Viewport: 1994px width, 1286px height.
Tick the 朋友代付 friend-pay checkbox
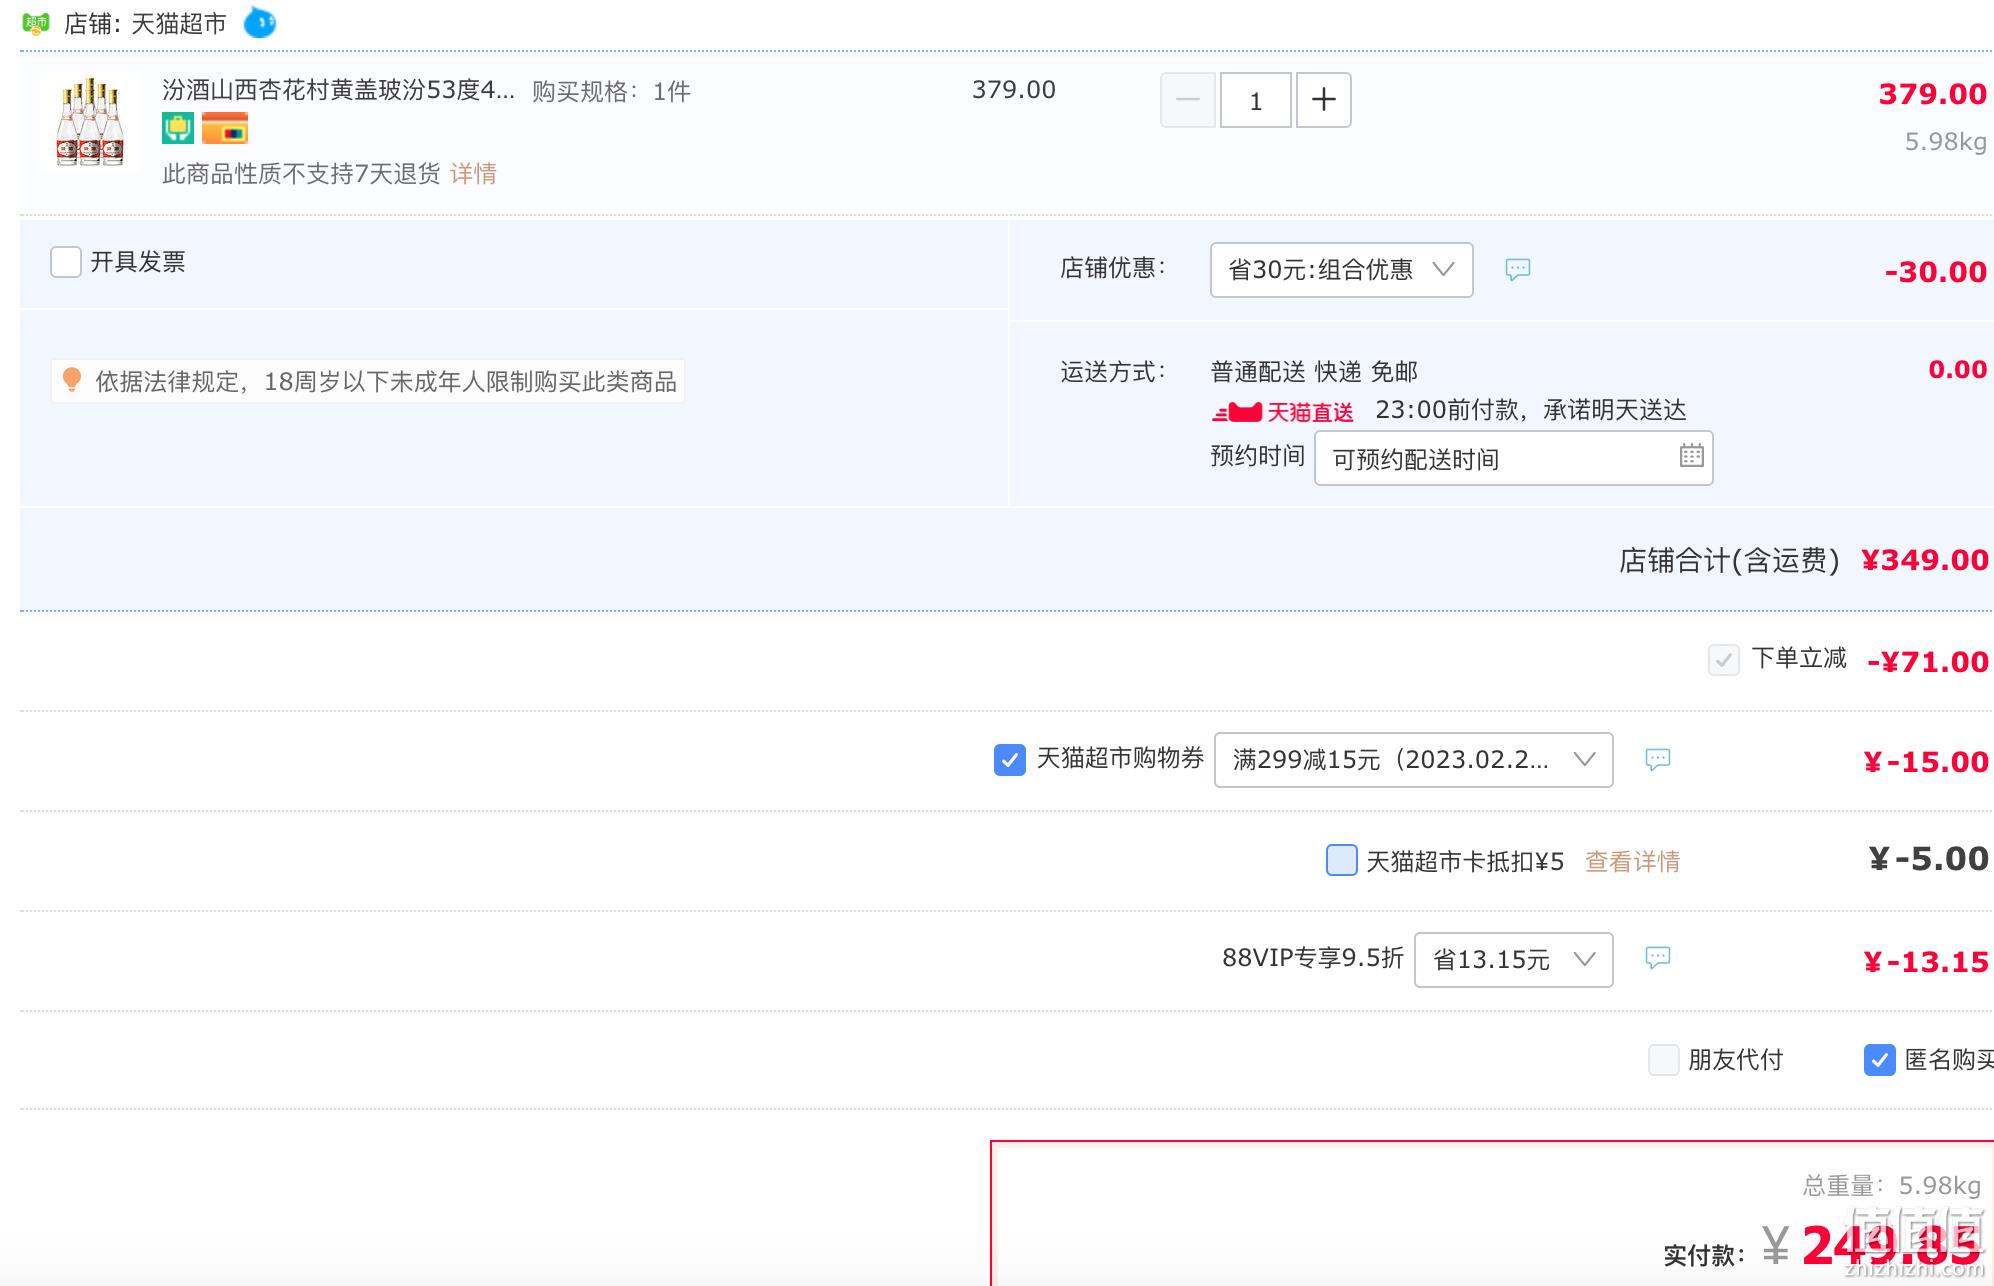[1664, 1060]
